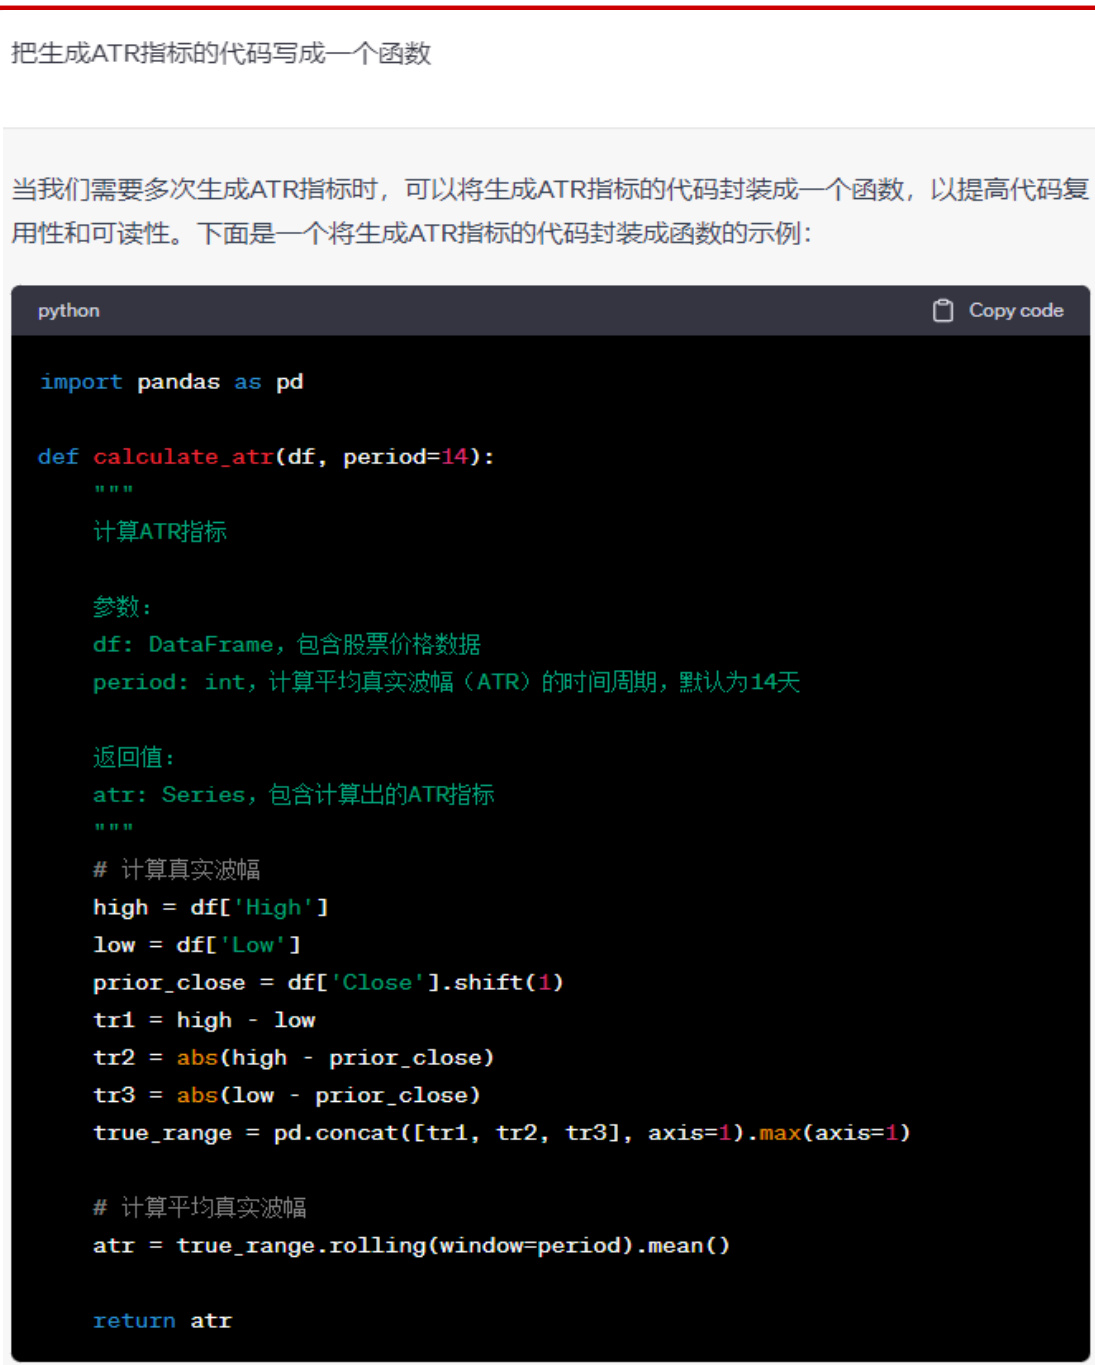Click the tr2 abs assignment line
Viewport: 1095px width, 1365px height.
[x=293, y=1058]
